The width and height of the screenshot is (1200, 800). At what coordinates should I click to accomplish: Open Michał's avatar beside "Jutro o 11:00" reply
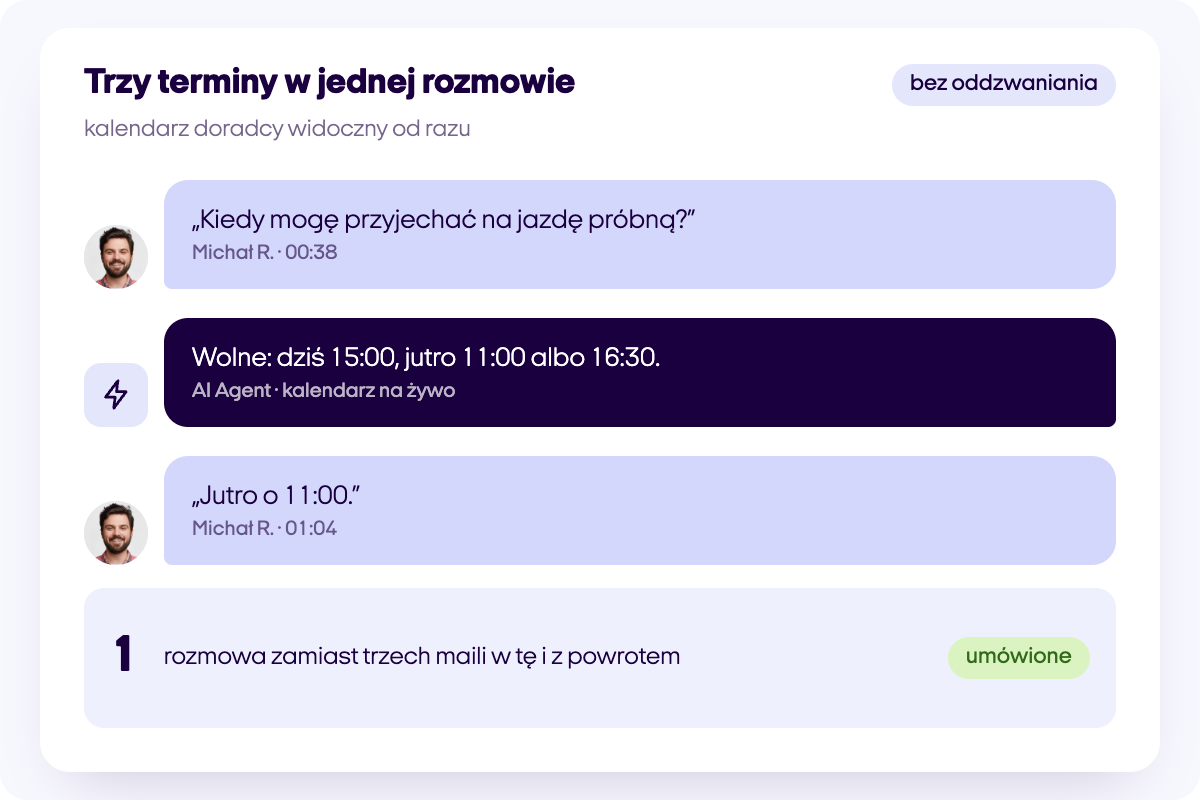click(x=116, y=533)
